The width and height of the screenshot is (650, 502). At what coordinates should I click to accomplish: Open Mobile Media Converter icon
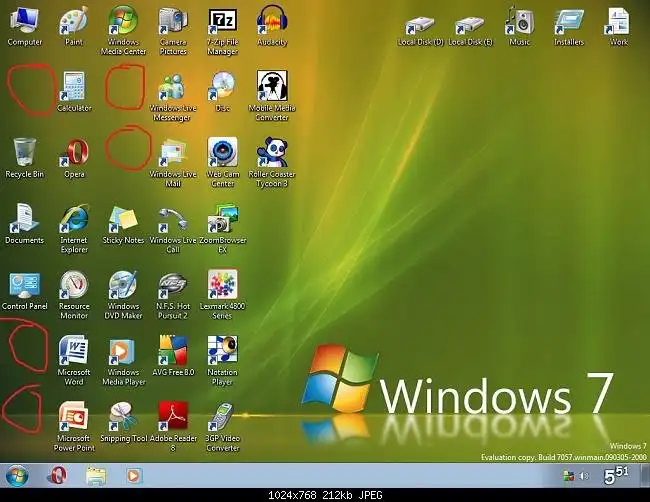[272, 87]
